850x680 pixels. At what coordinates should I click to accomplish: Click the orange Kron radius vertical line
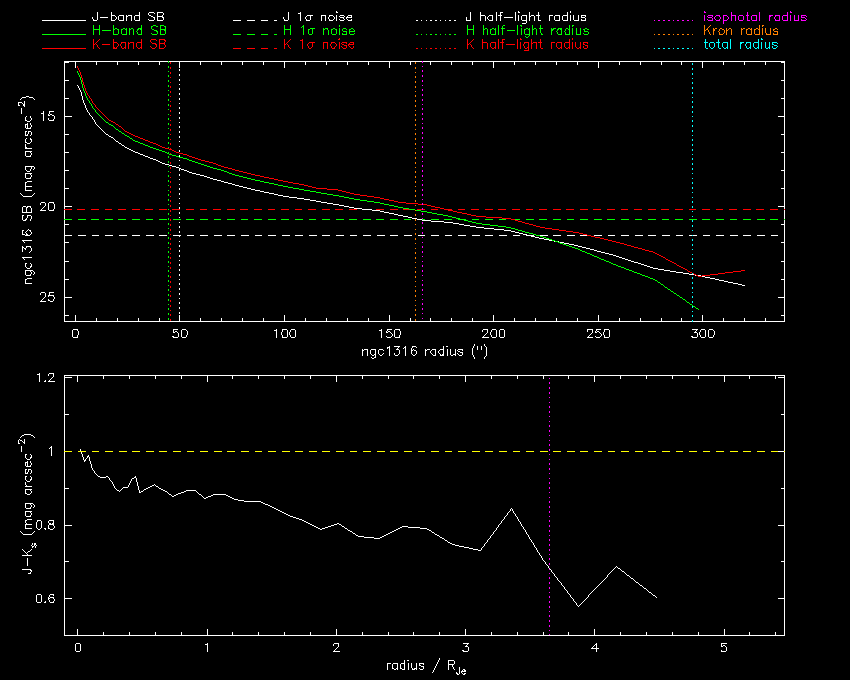(x=415, y=190)
